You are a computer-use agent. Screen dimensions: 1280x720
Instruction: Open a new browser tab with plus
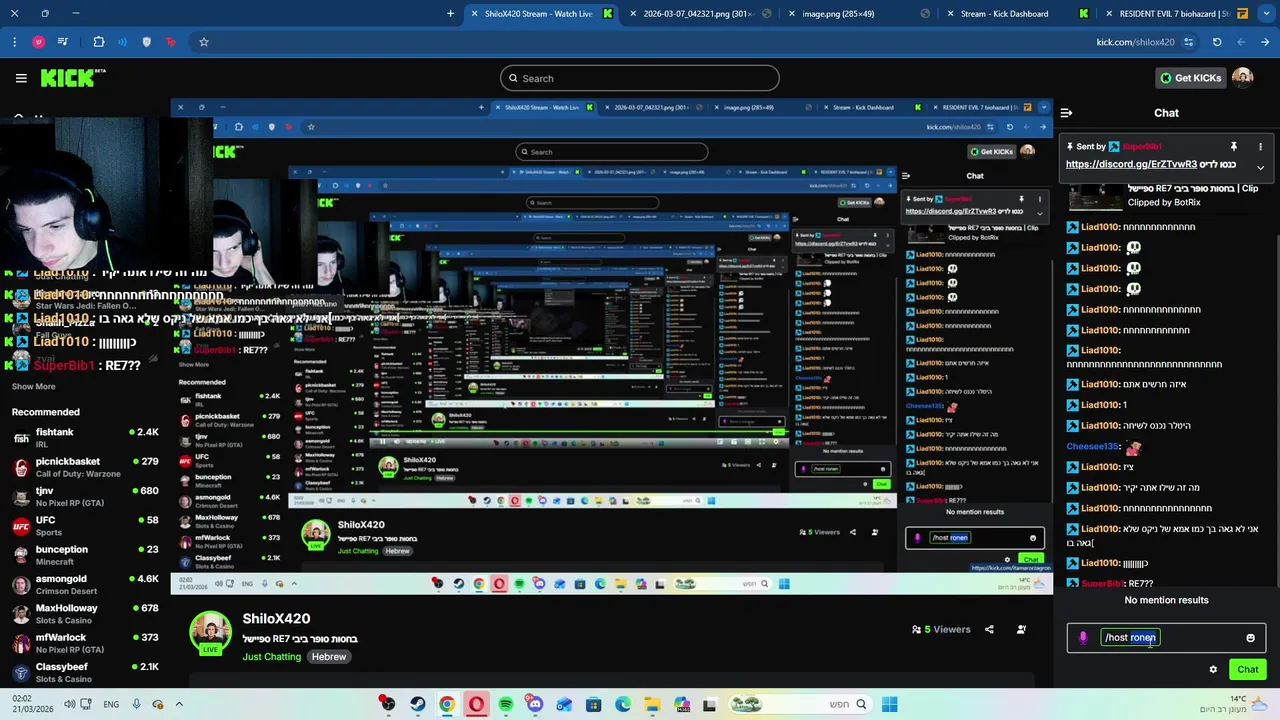point(450,14)
